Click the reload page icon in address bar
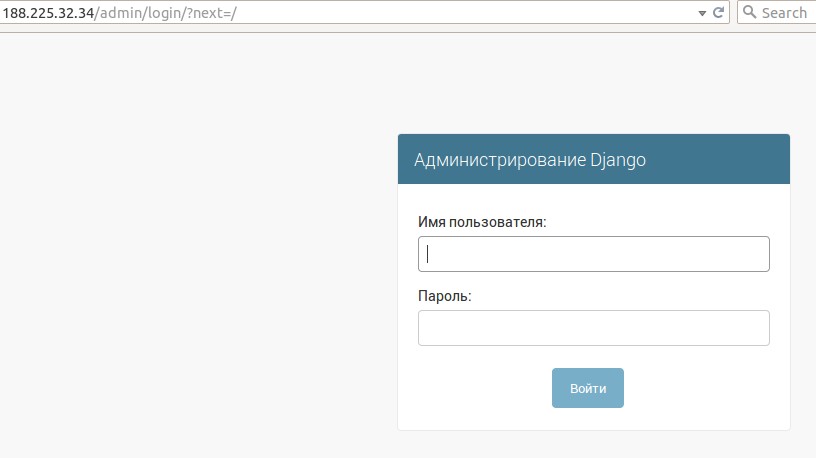This screenshot has width=816, height=458. (719, 12)
